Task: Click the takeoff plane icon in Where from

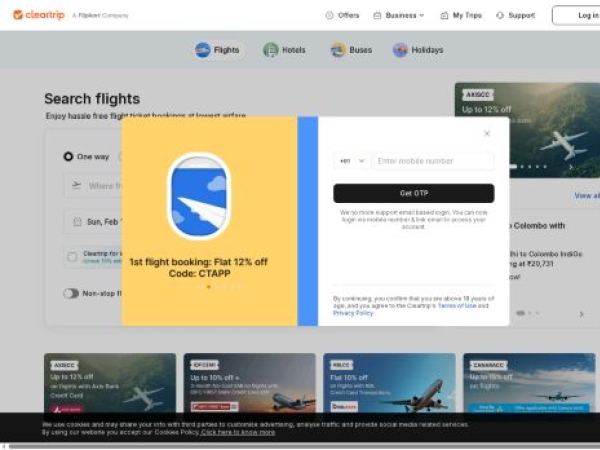Action: tap(77, 185)
